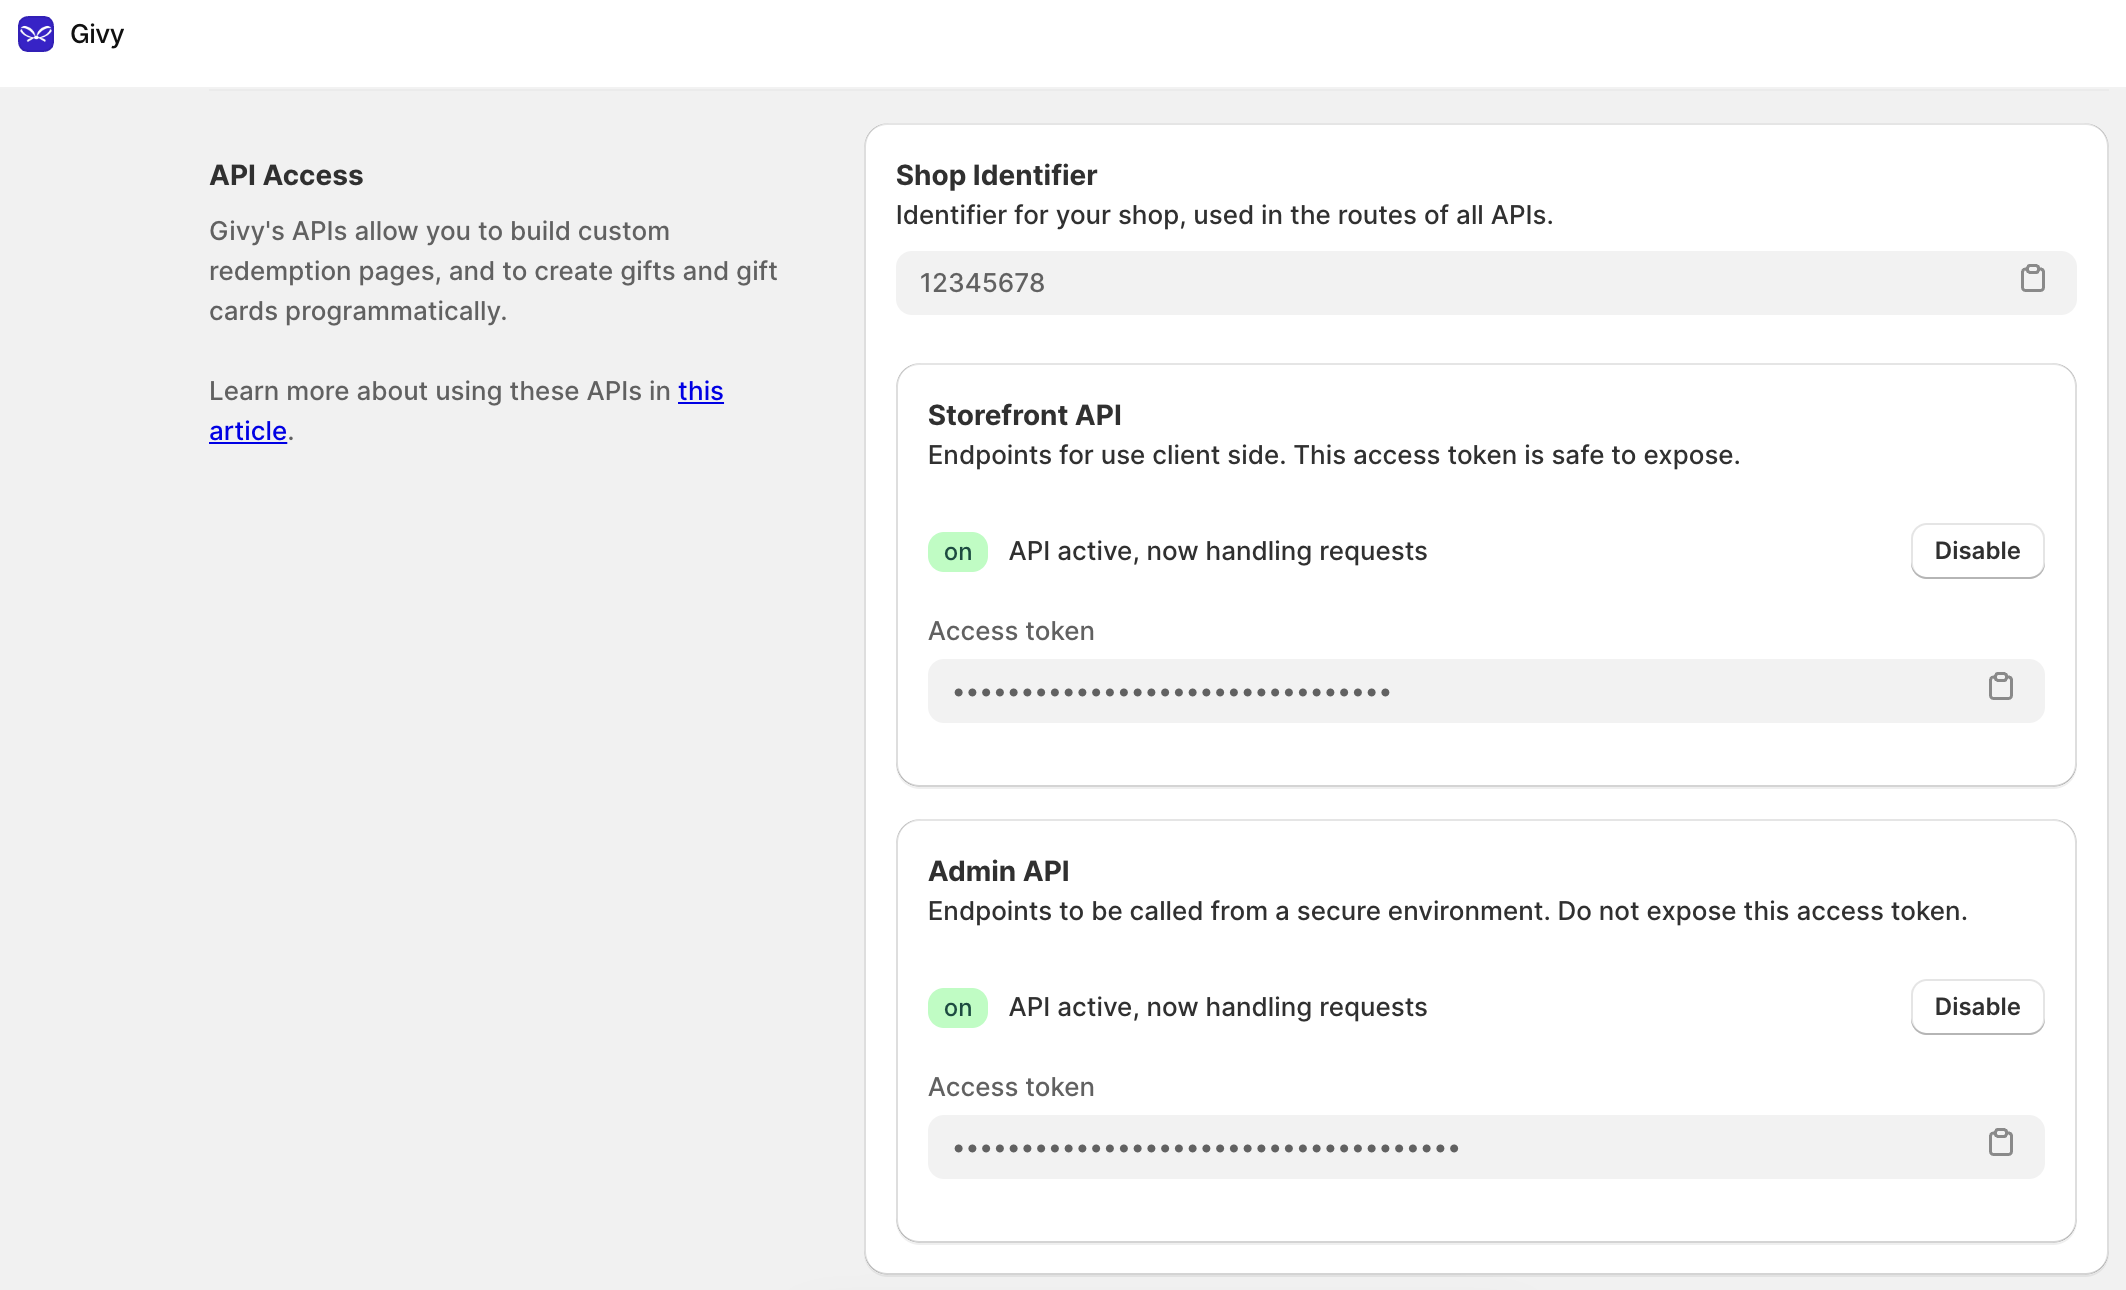Image resolution: width=2126 pixels, height=1290 pixels.
Task: Focus the Admin API access token field
Action: (x=1486, y=1147)
